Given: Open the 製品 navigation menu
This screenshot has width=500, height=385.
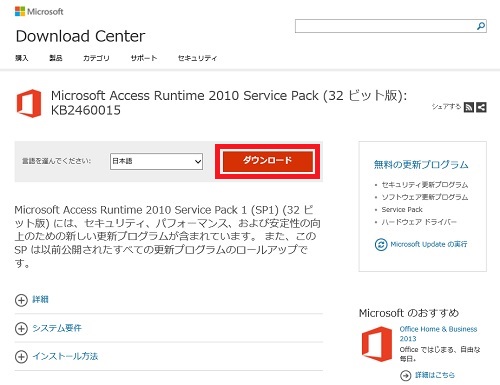Looking at the screenshot, I should 56,58.
